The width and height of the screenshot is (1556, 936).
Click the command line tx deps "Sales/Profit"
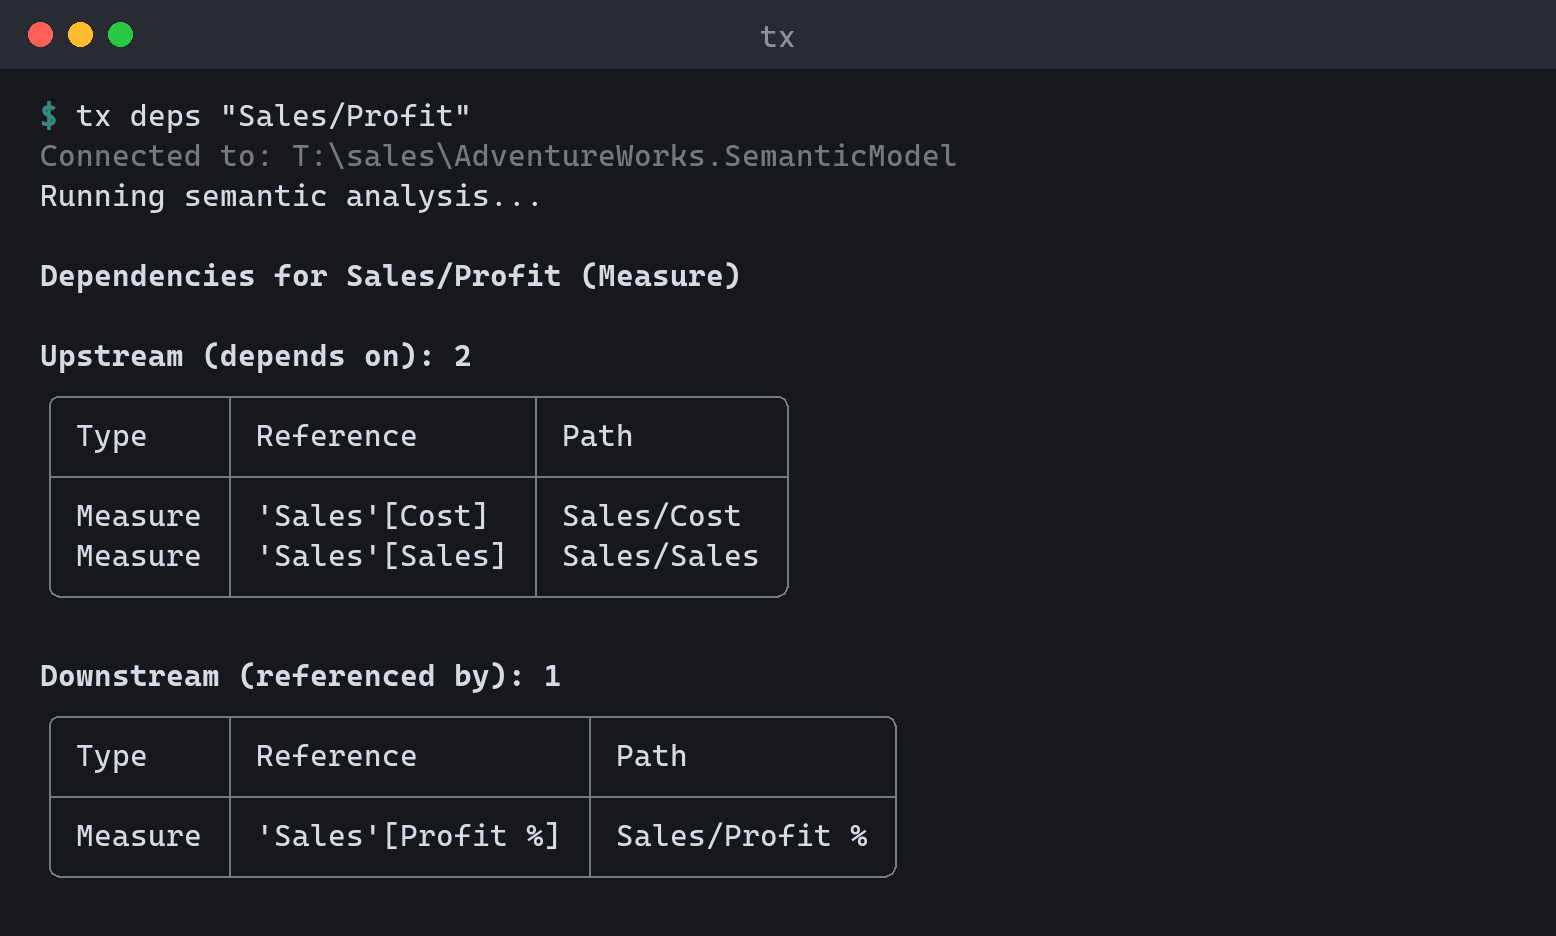(x=273, y=116)
